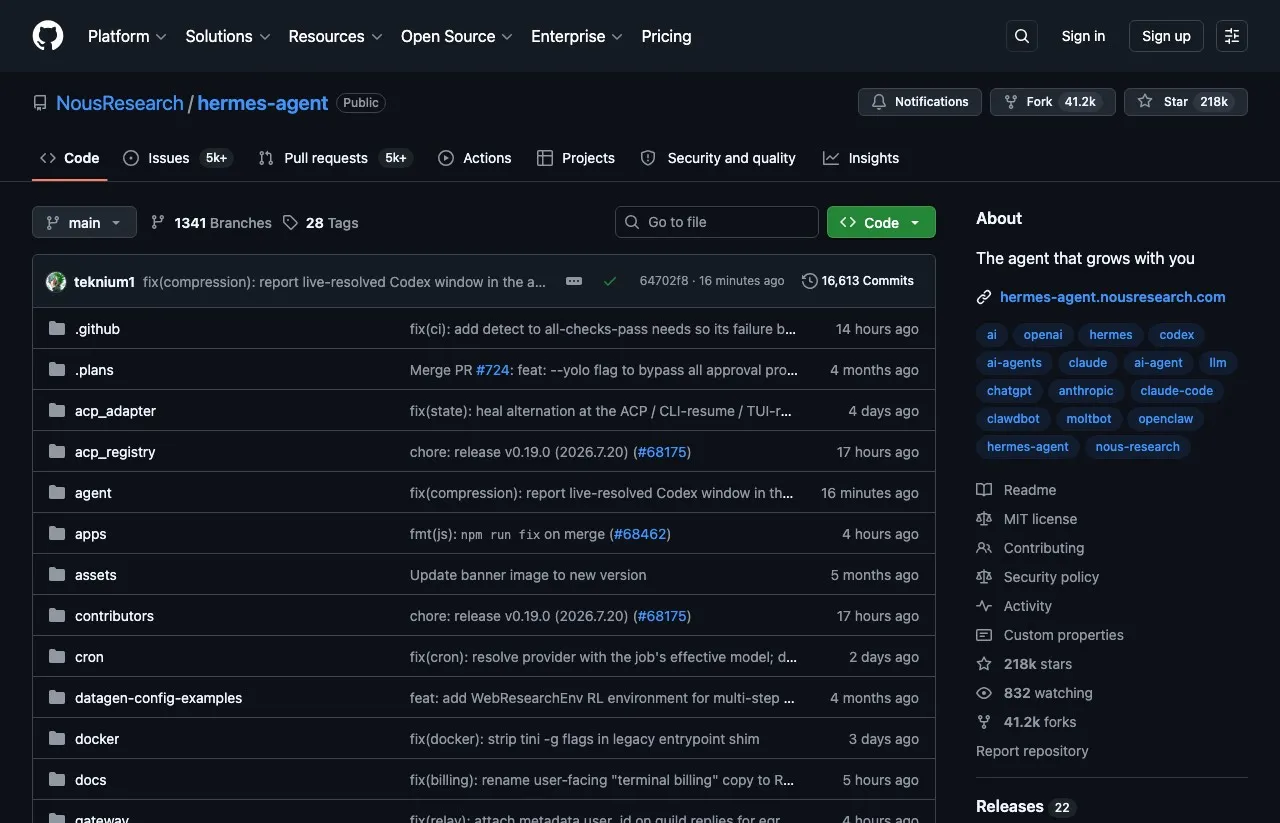The image size is (1280, 823).
Task: Click the Sign in link
Action: pyautogui.click(x=1083, y=36)
